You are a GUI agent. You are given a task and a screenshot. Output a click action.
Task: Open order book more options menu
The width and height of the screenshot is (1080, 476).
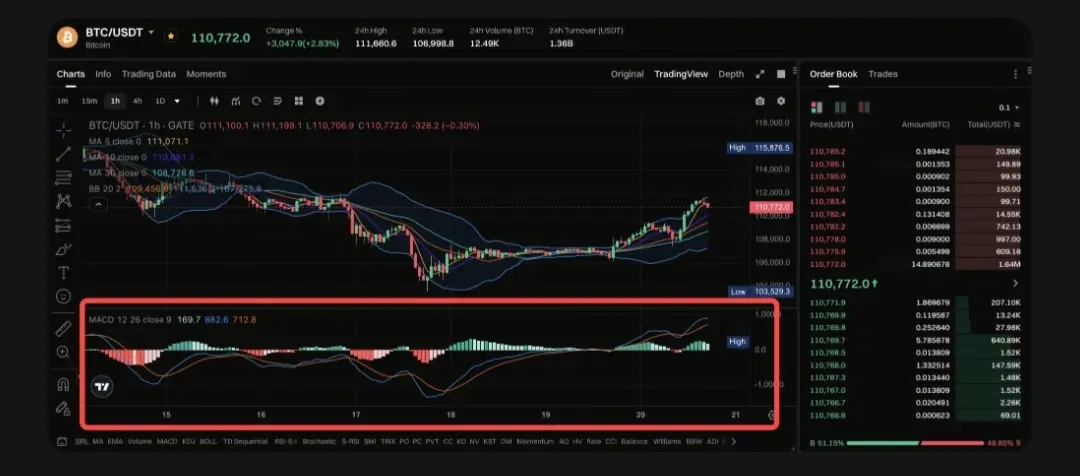coord(1015,74)
